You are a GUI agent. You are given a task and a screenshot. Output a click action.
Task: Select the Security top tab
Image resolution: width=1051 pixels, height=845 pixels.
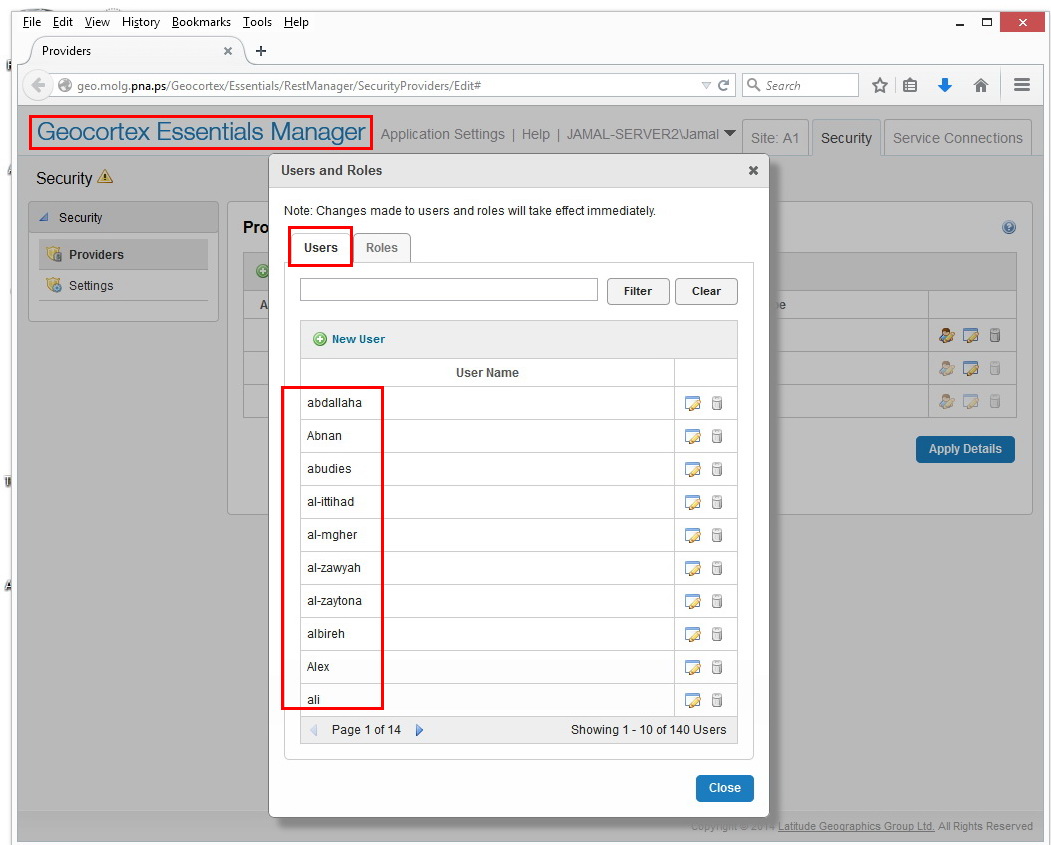coord(846,138)
